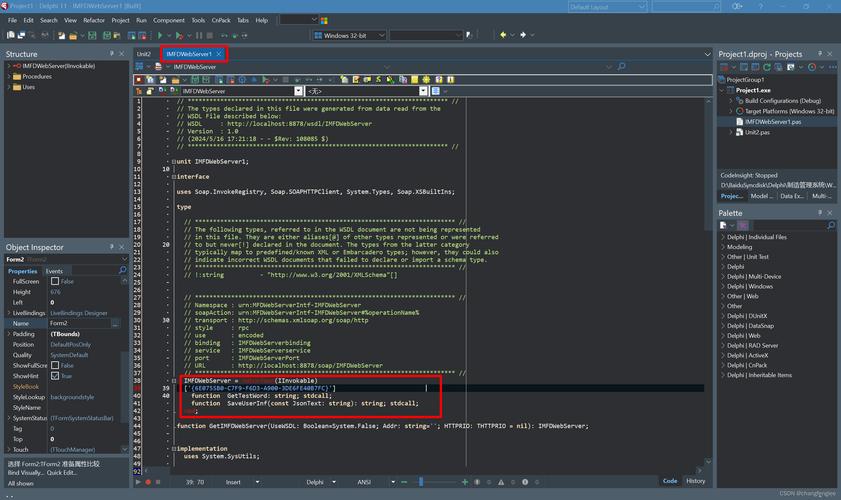This screenshot has width=841, height=500.
Task: Click the zoom slider handle in status bar
Action: click(x=421, y=482)
